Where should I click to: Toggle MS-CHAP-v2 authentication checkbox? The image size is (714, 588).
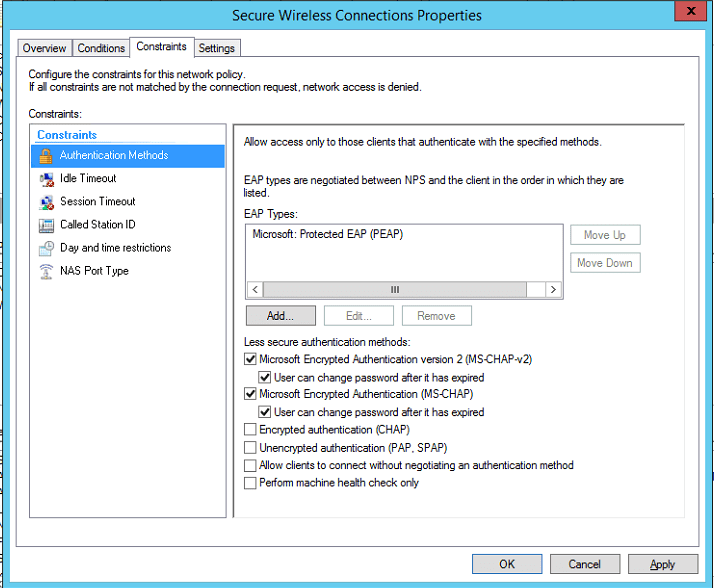click(250, 359)
